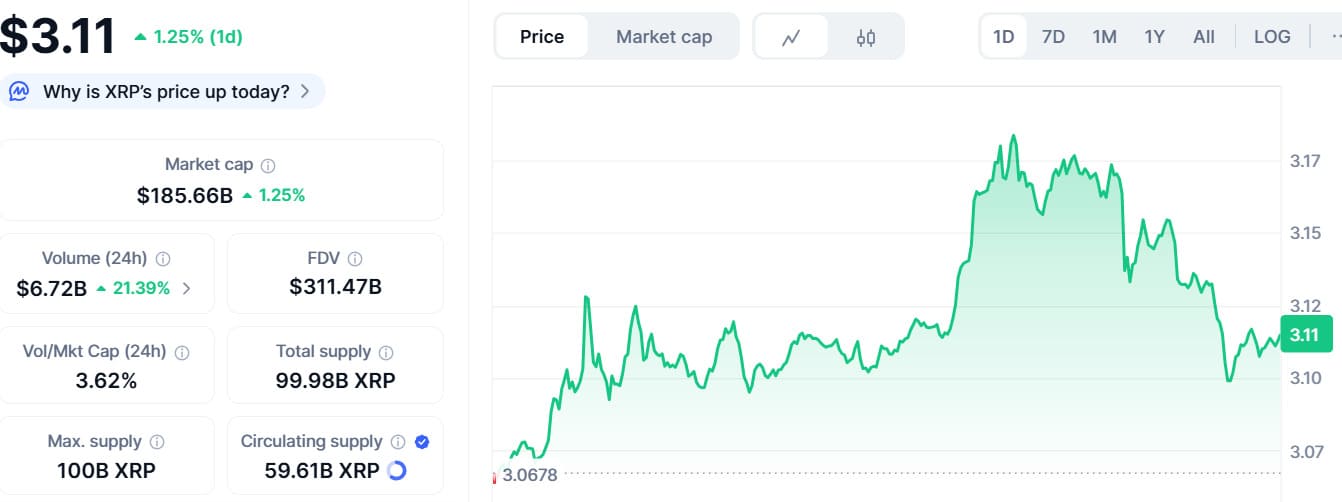Click the 1M range button
The width and height of the screenshot is (1342, 502).
[1104, 37]
